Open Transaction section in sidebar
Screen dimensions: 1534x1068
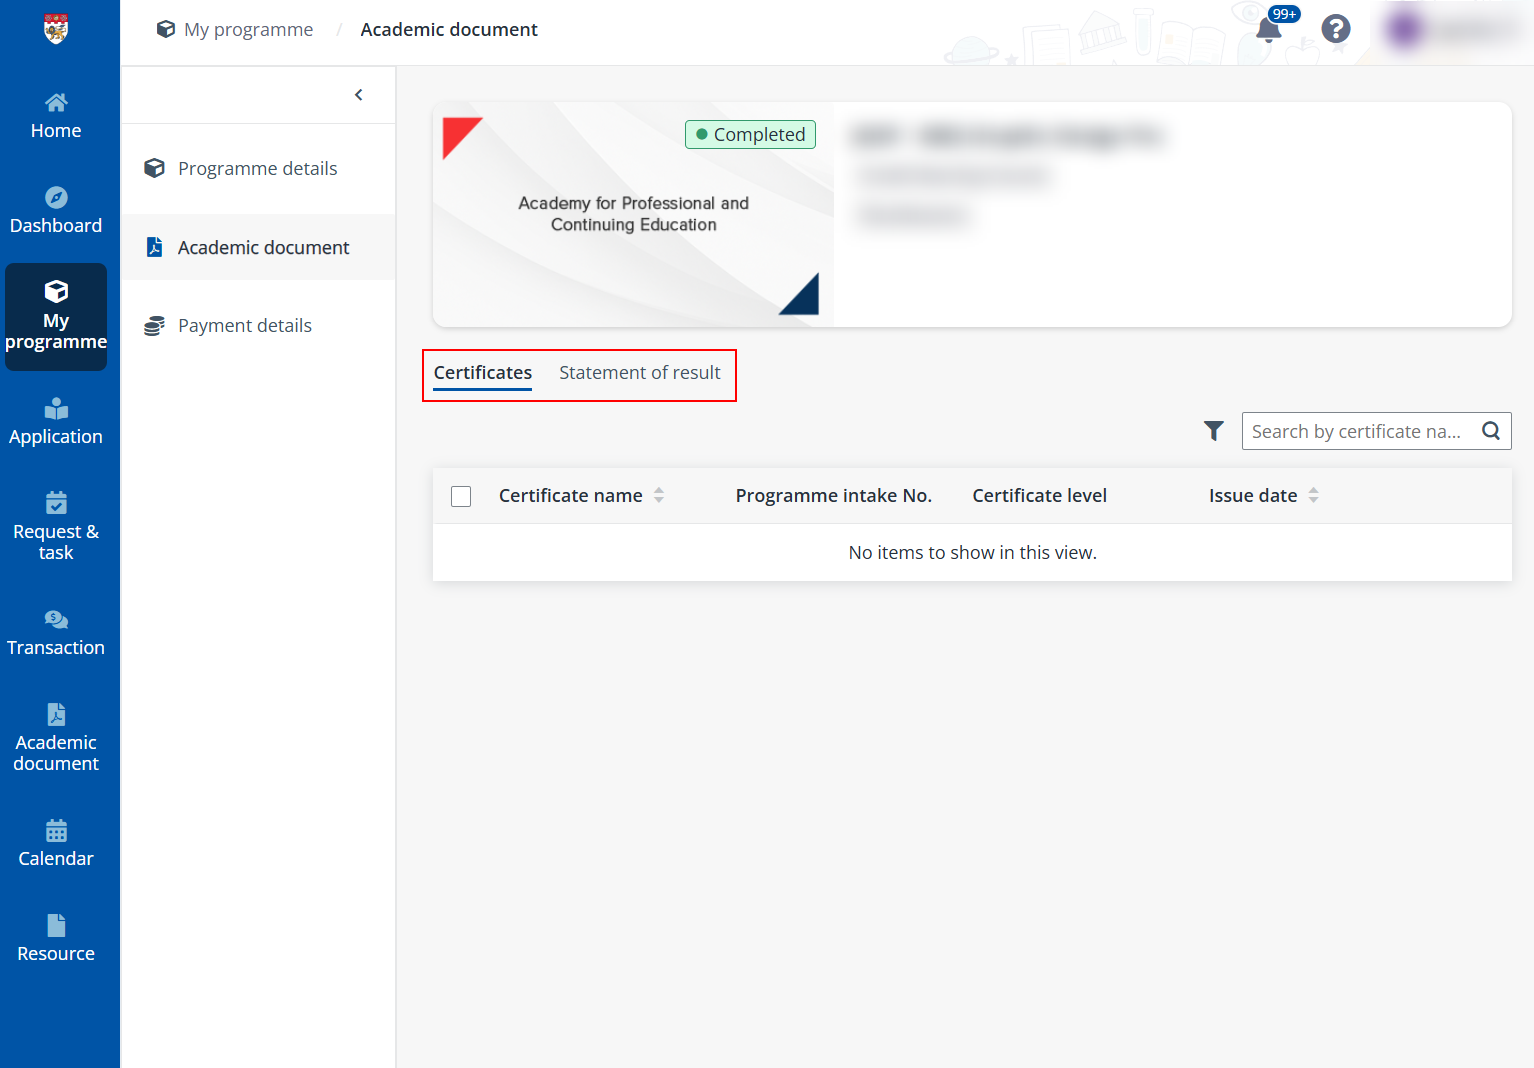pos(56,633)
